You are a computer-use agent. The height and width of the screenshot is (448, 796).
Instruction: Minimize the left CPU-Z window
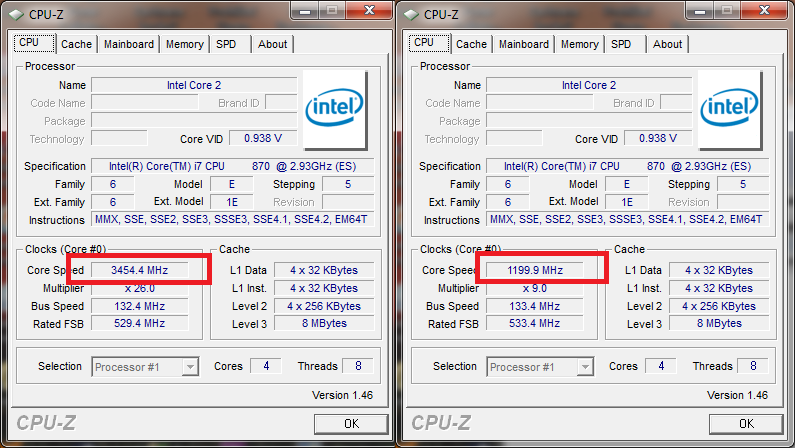(305, 11)
